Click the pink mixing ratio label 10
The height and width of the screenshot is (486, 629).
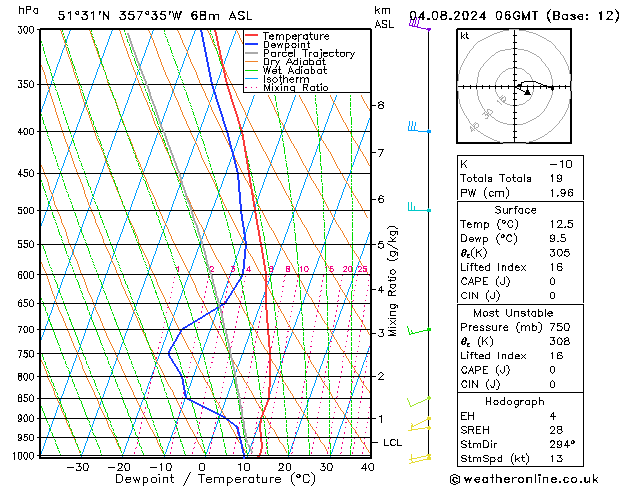click(x=304, y=269)
